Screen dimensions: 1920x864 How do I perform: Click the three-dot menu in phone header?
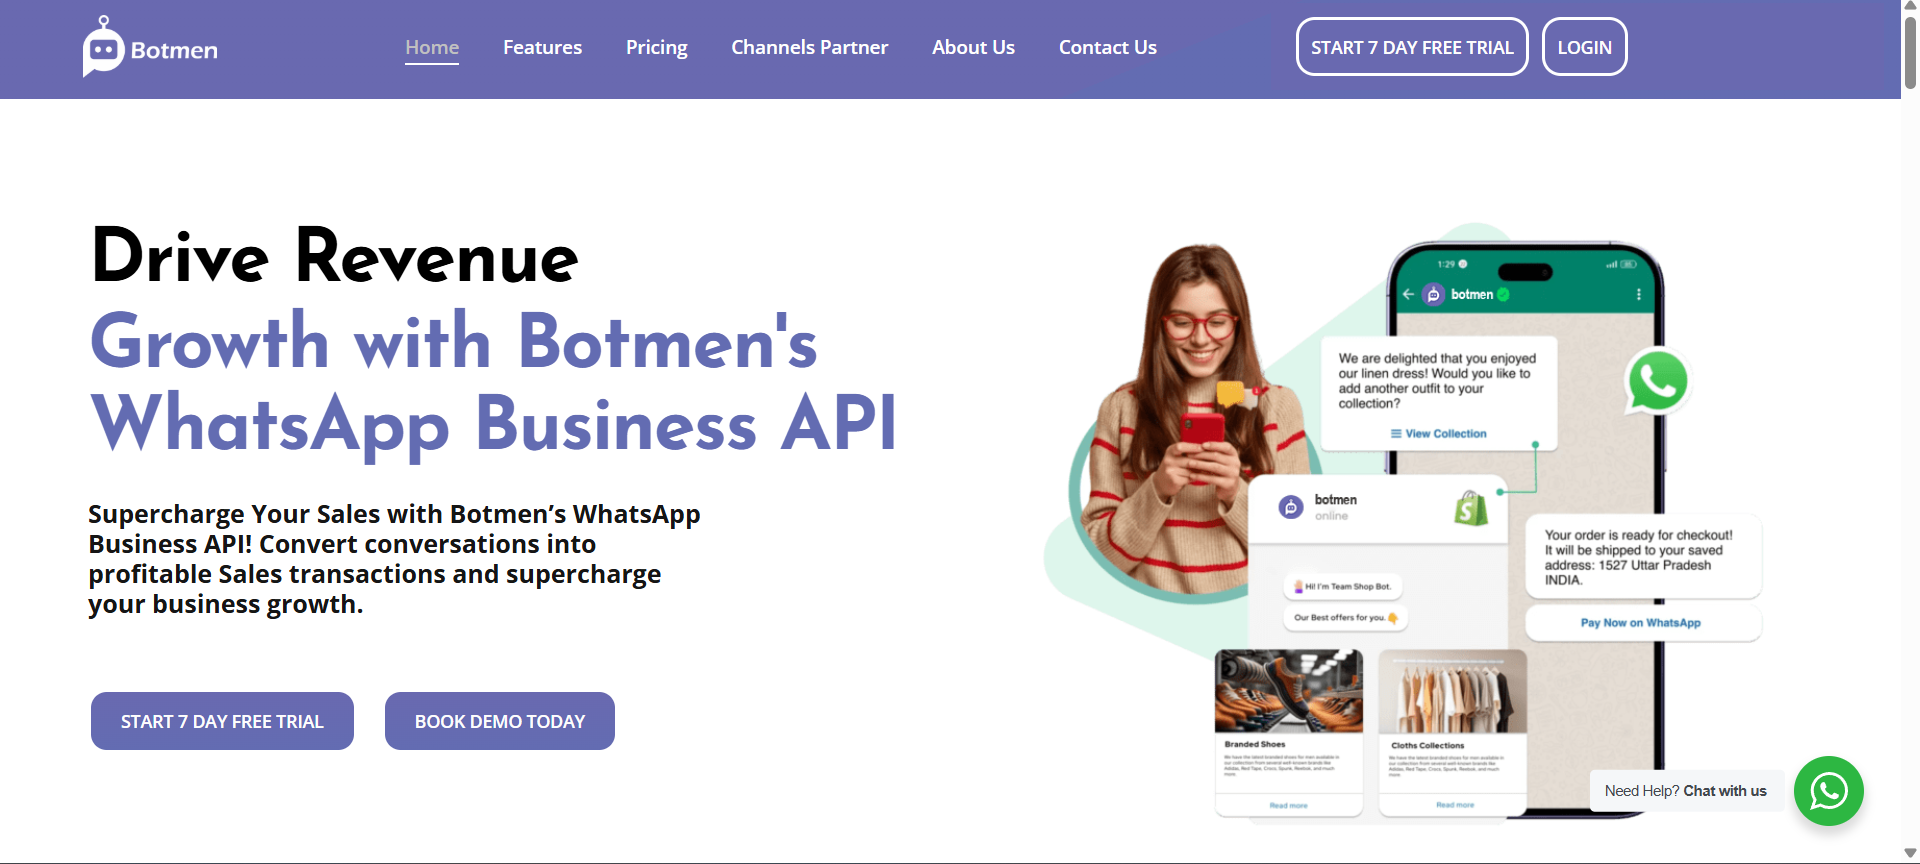pos(1638,294)
